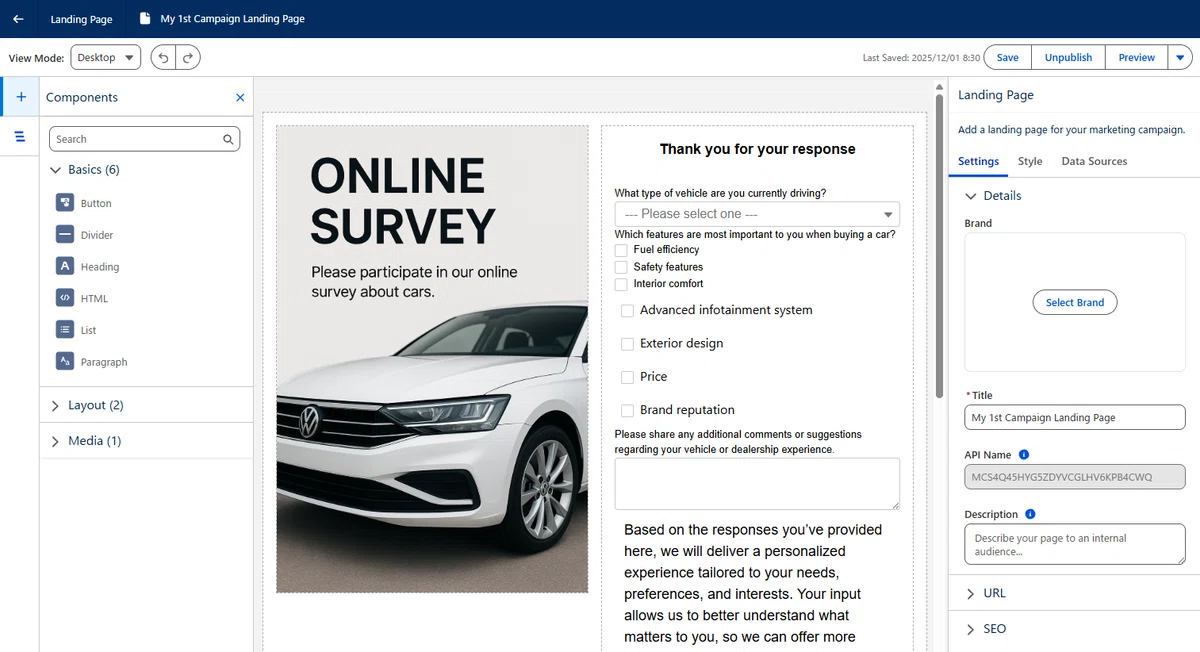
Task: Check the Fuel efficiency checkbox
Action: coord(621,250)
